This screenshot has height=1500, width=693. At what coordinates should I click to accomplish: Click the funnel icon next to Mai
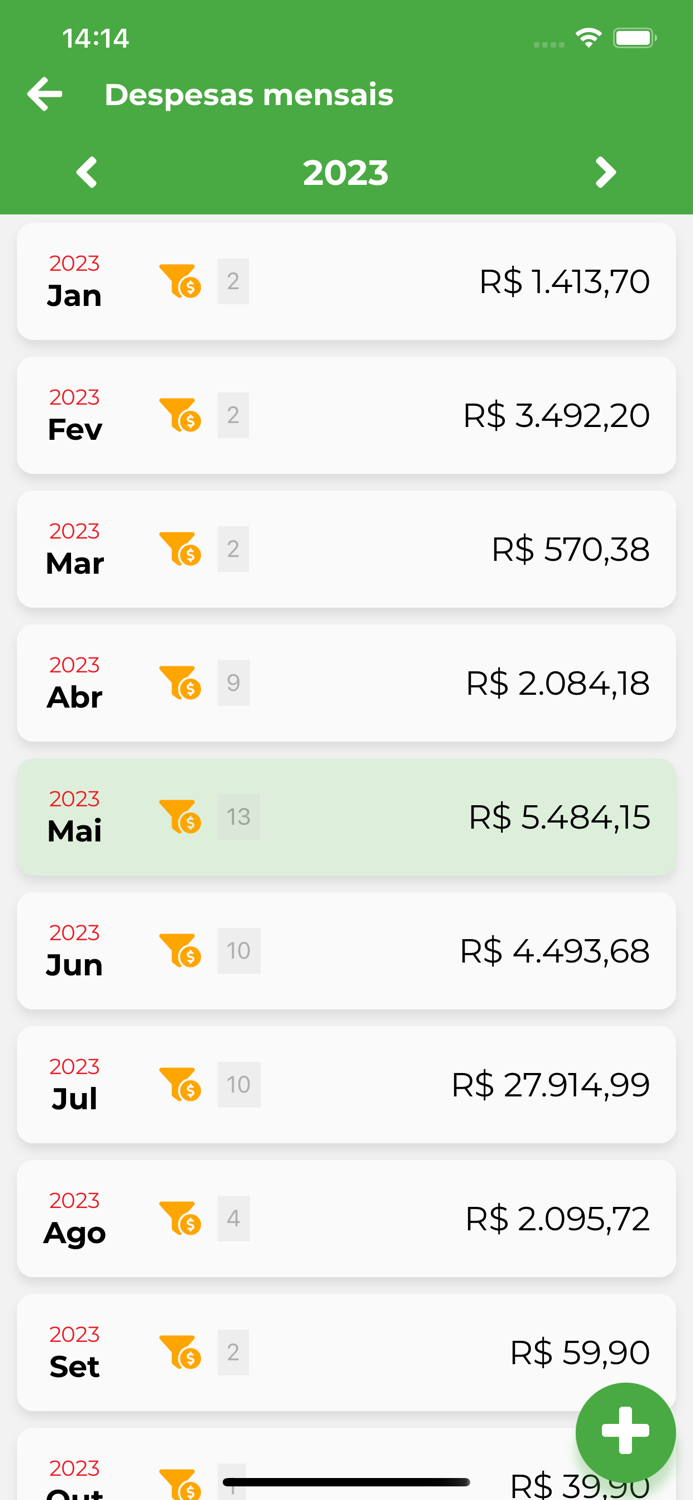coord(179,817)
